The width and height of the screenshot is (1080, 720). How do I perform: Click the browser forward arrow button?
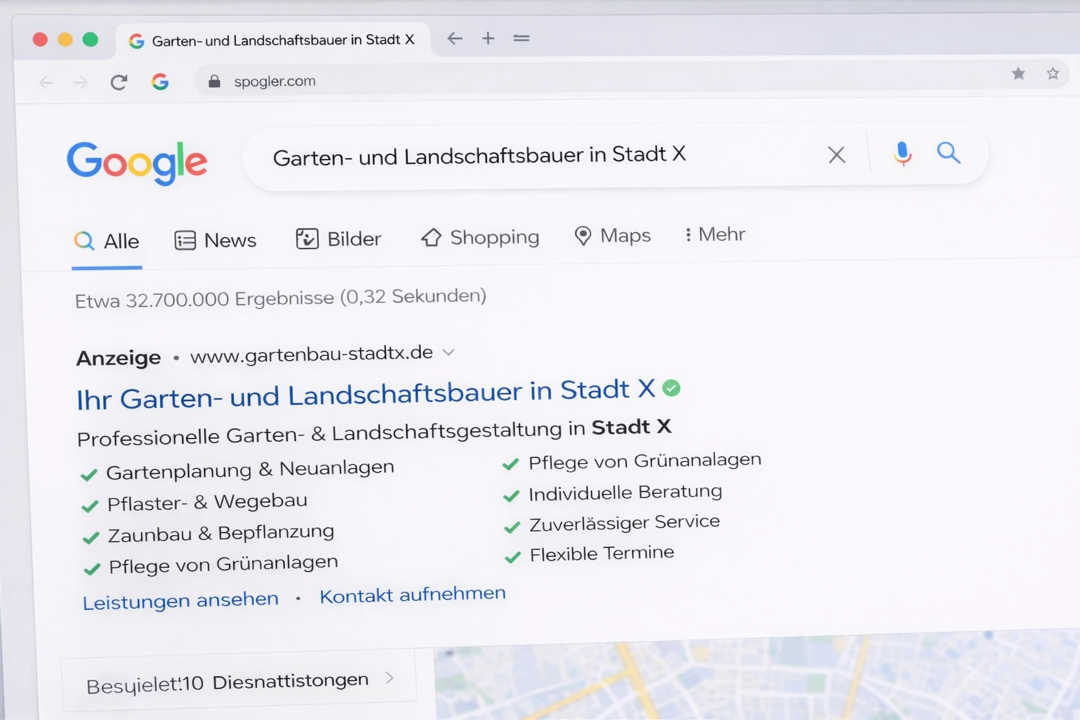point(81,83)
